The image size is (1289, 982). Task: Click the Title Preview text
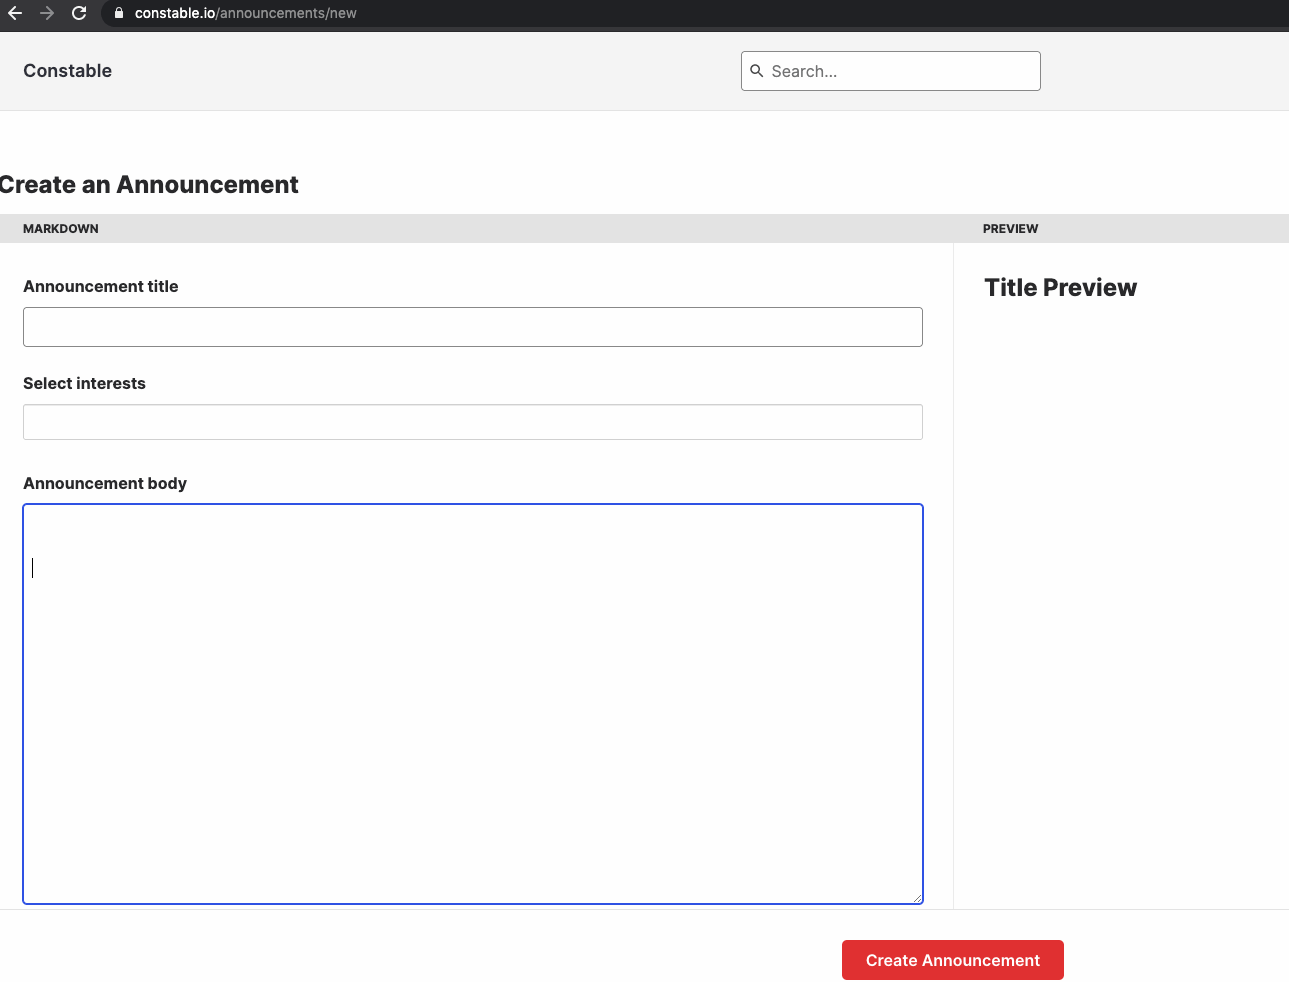click(1060, 287)
